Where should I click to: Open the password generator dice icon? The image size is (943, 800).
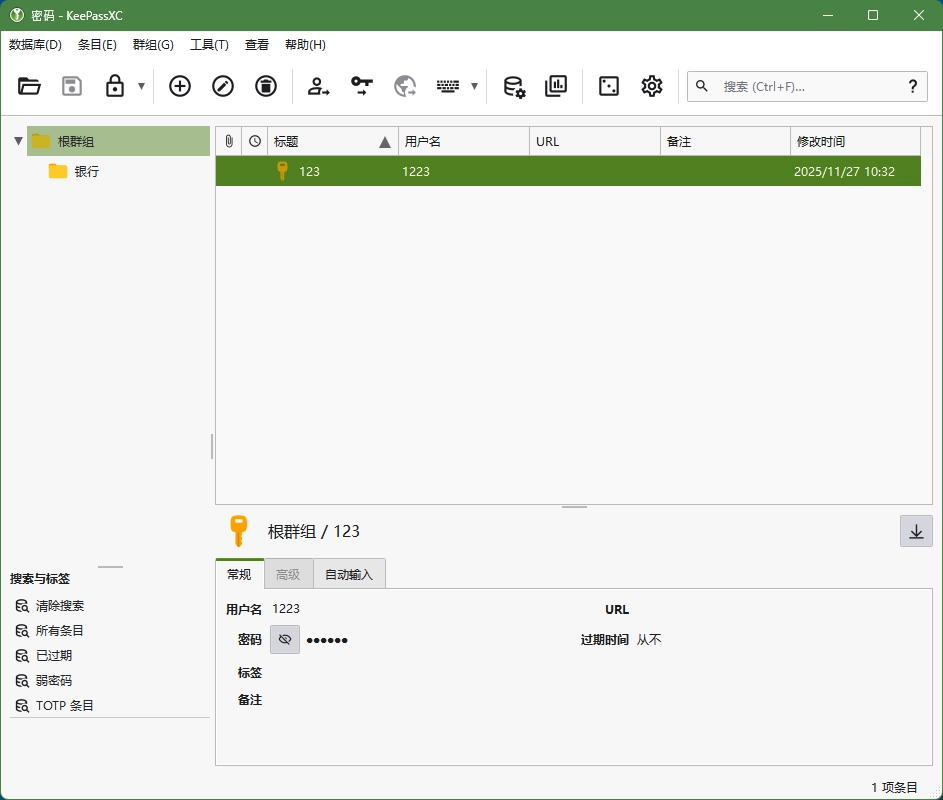click(609, 86)
